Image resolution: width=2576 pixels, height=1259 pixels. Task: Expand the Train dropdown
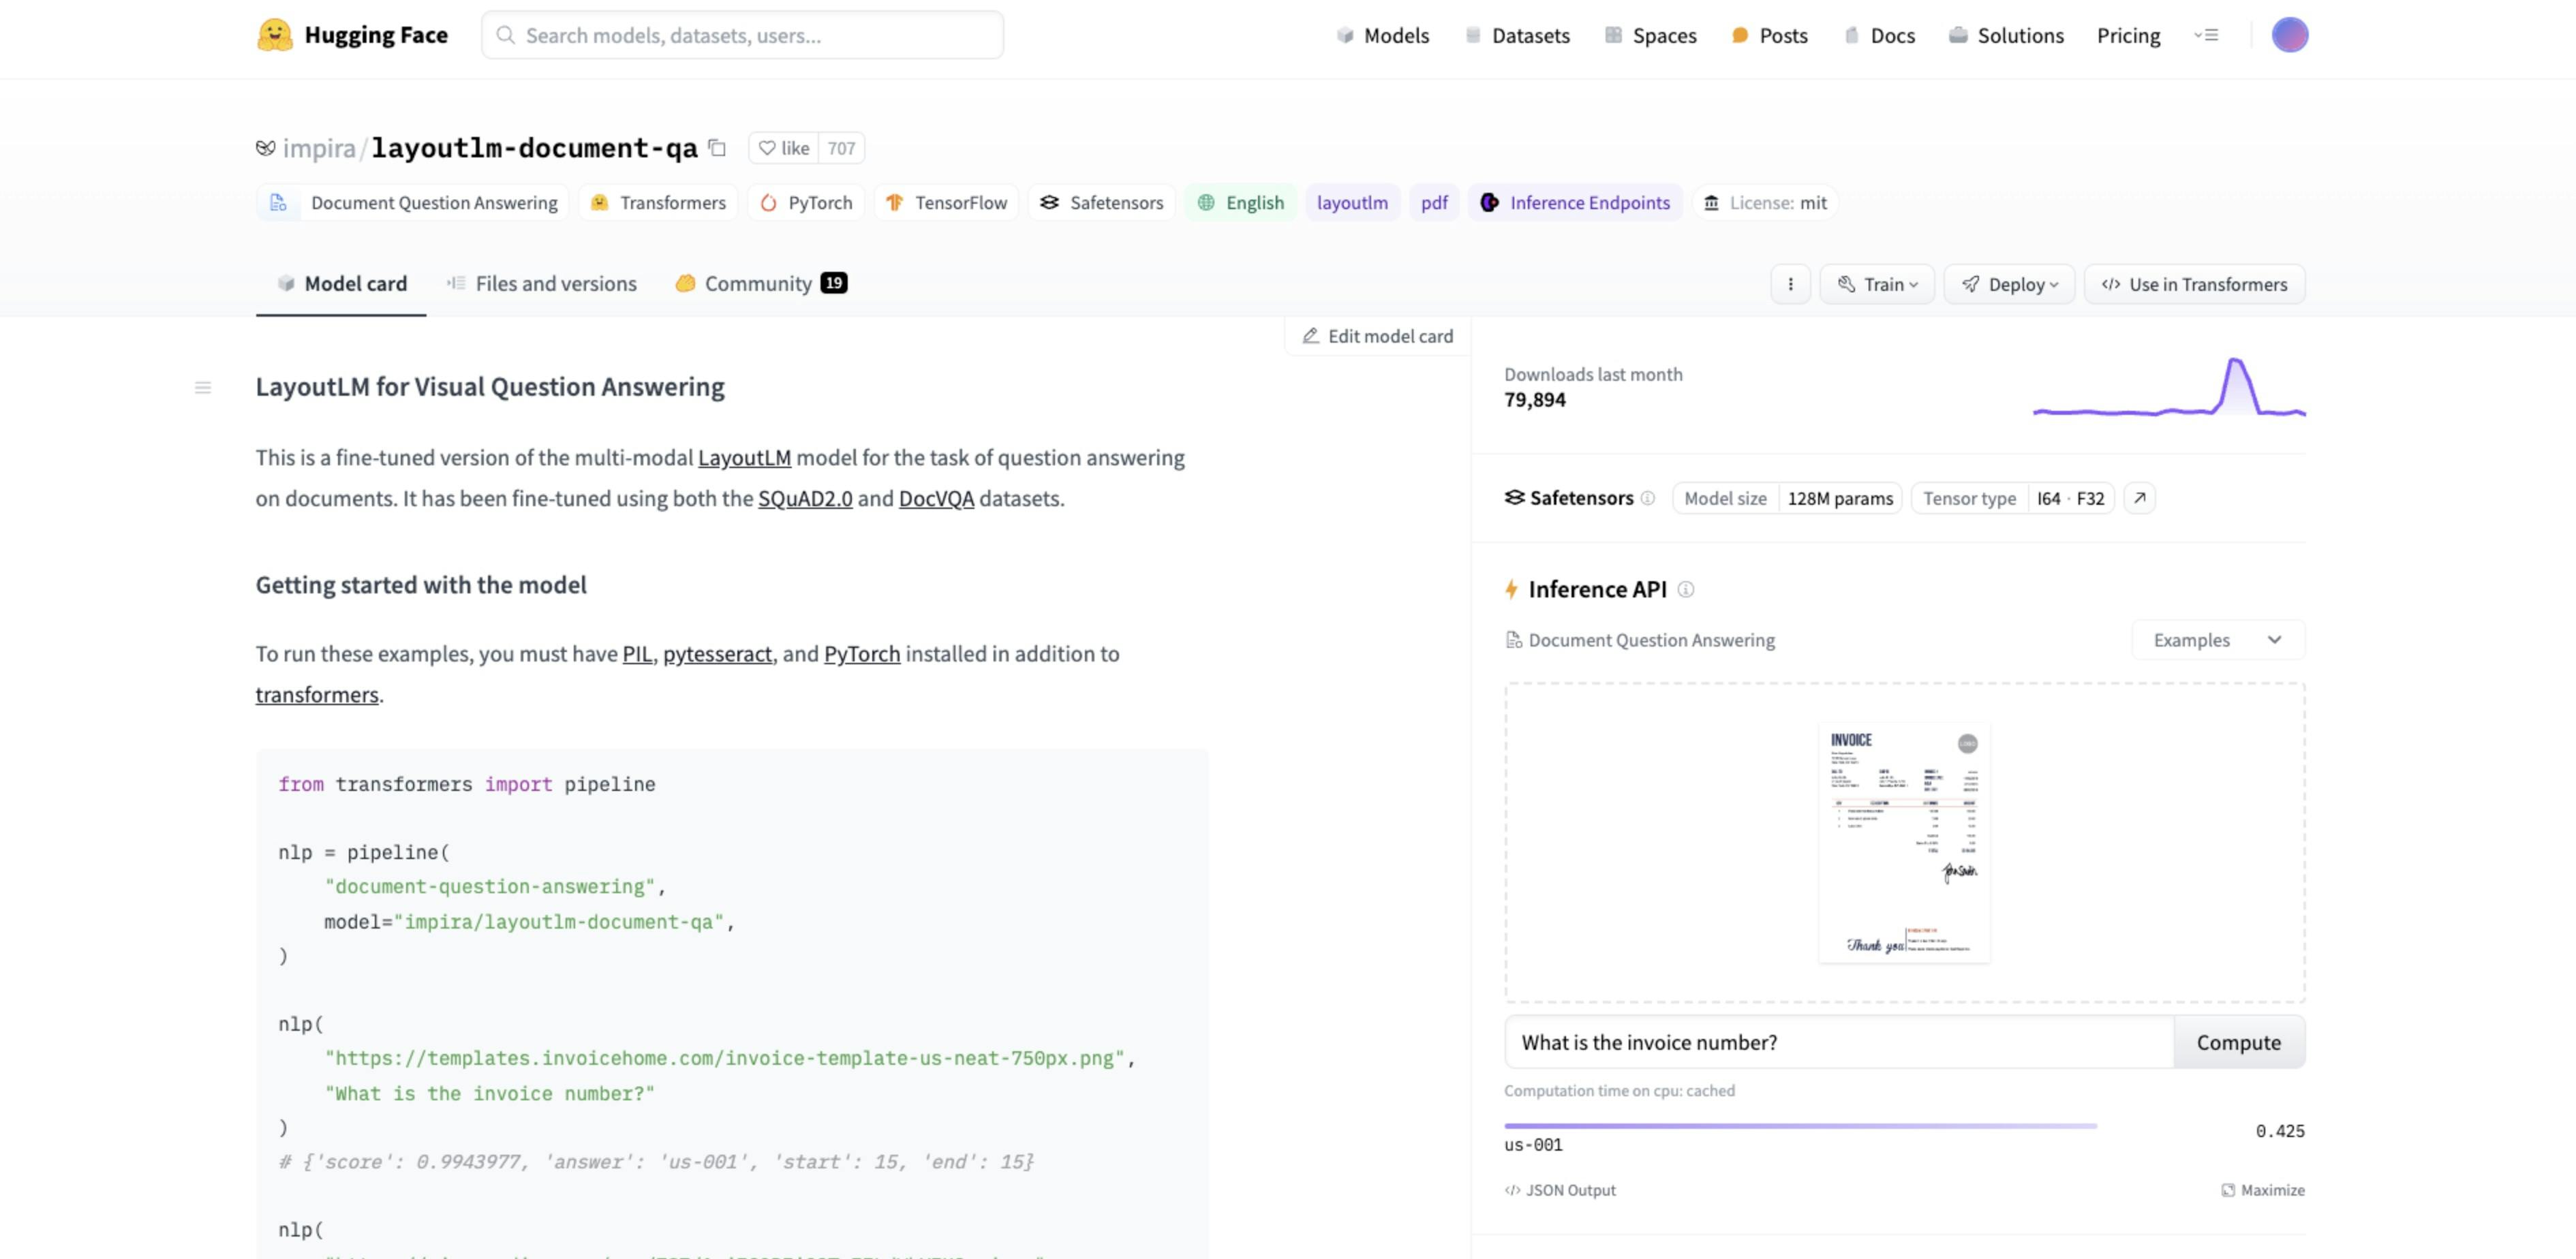tap(1877, 284)
